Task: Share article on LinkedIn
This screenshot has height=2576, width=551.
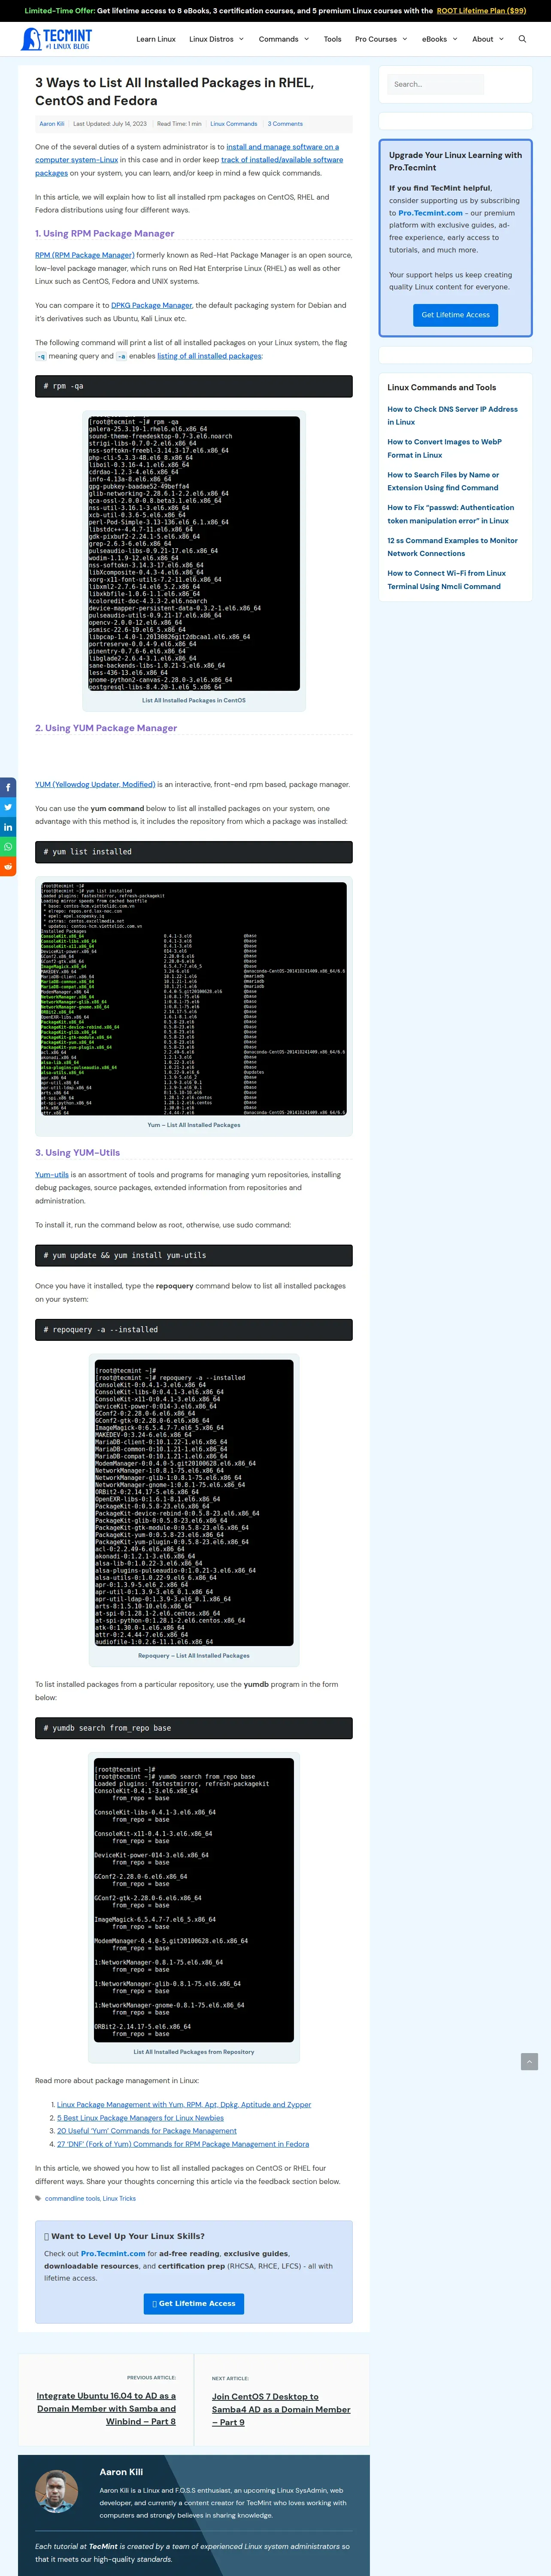Action: pyautogui.click(x=8, y=827)
